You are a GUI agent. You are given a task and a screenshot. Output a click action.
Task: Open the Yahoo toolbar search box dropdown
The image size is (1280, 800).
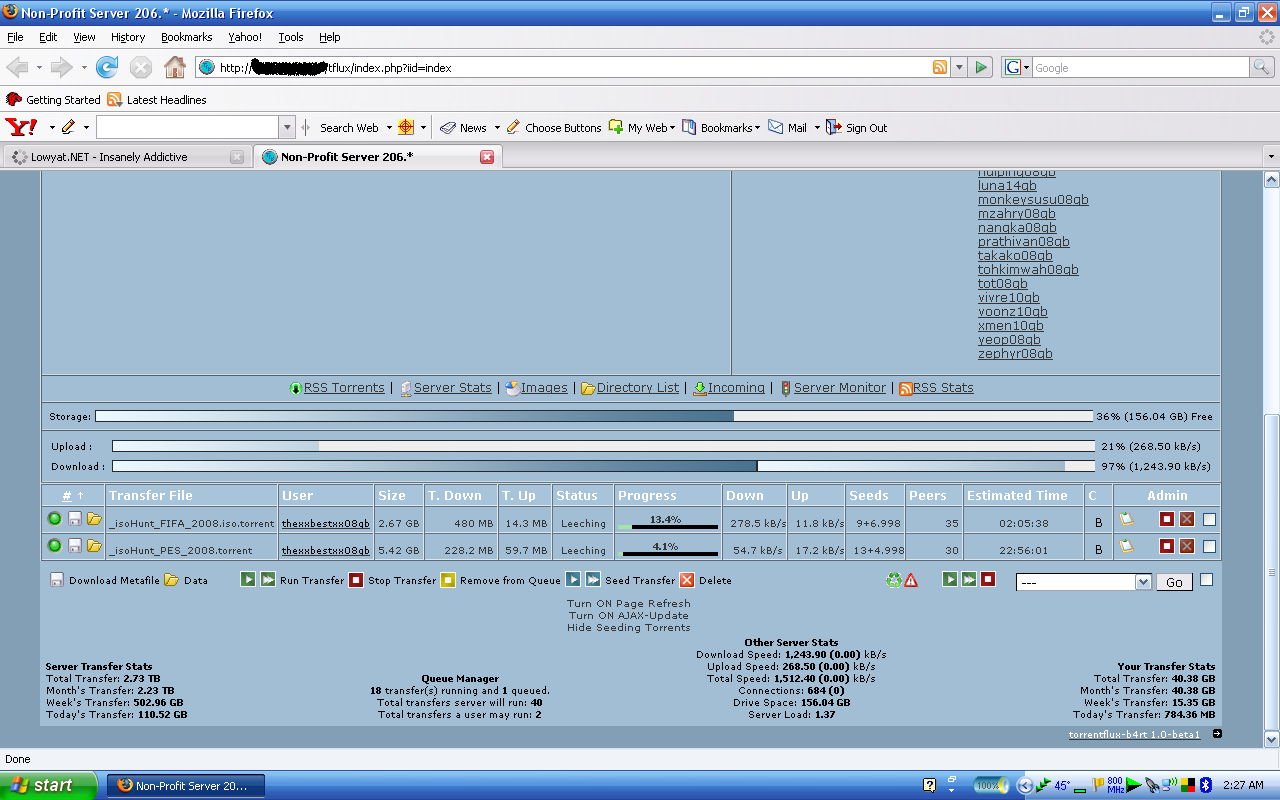pyautogui.click(x=287, y=128)
